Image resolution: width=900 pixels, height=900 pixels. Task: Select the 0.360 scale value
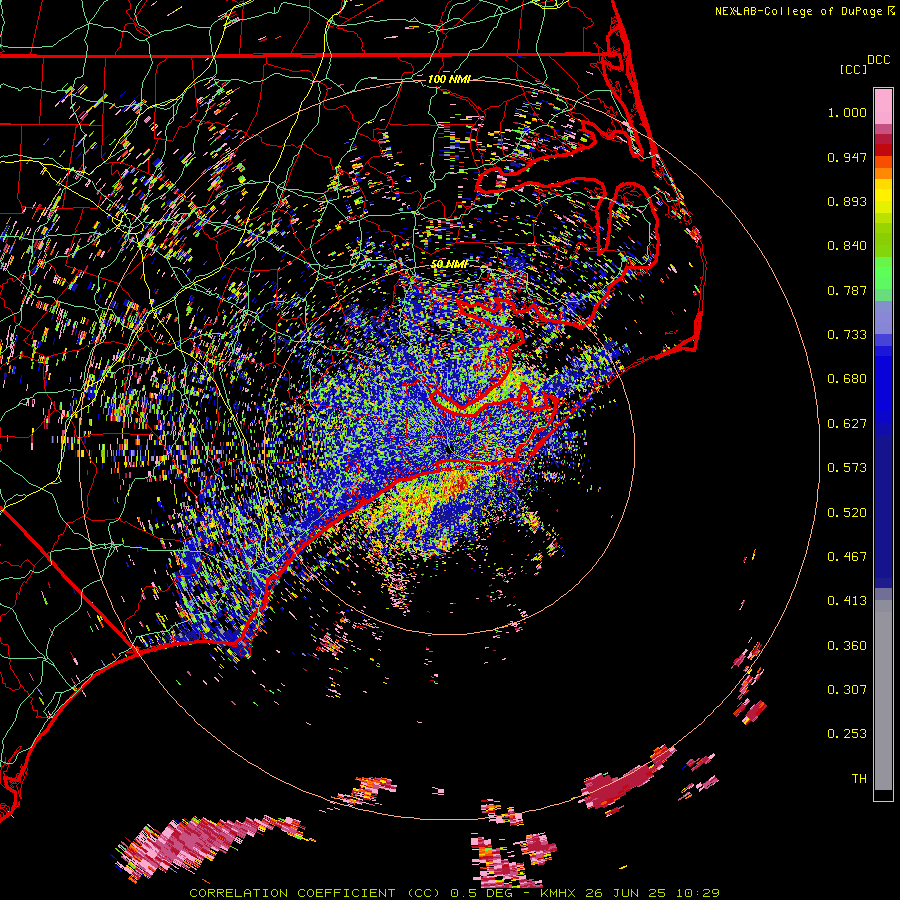847,646
